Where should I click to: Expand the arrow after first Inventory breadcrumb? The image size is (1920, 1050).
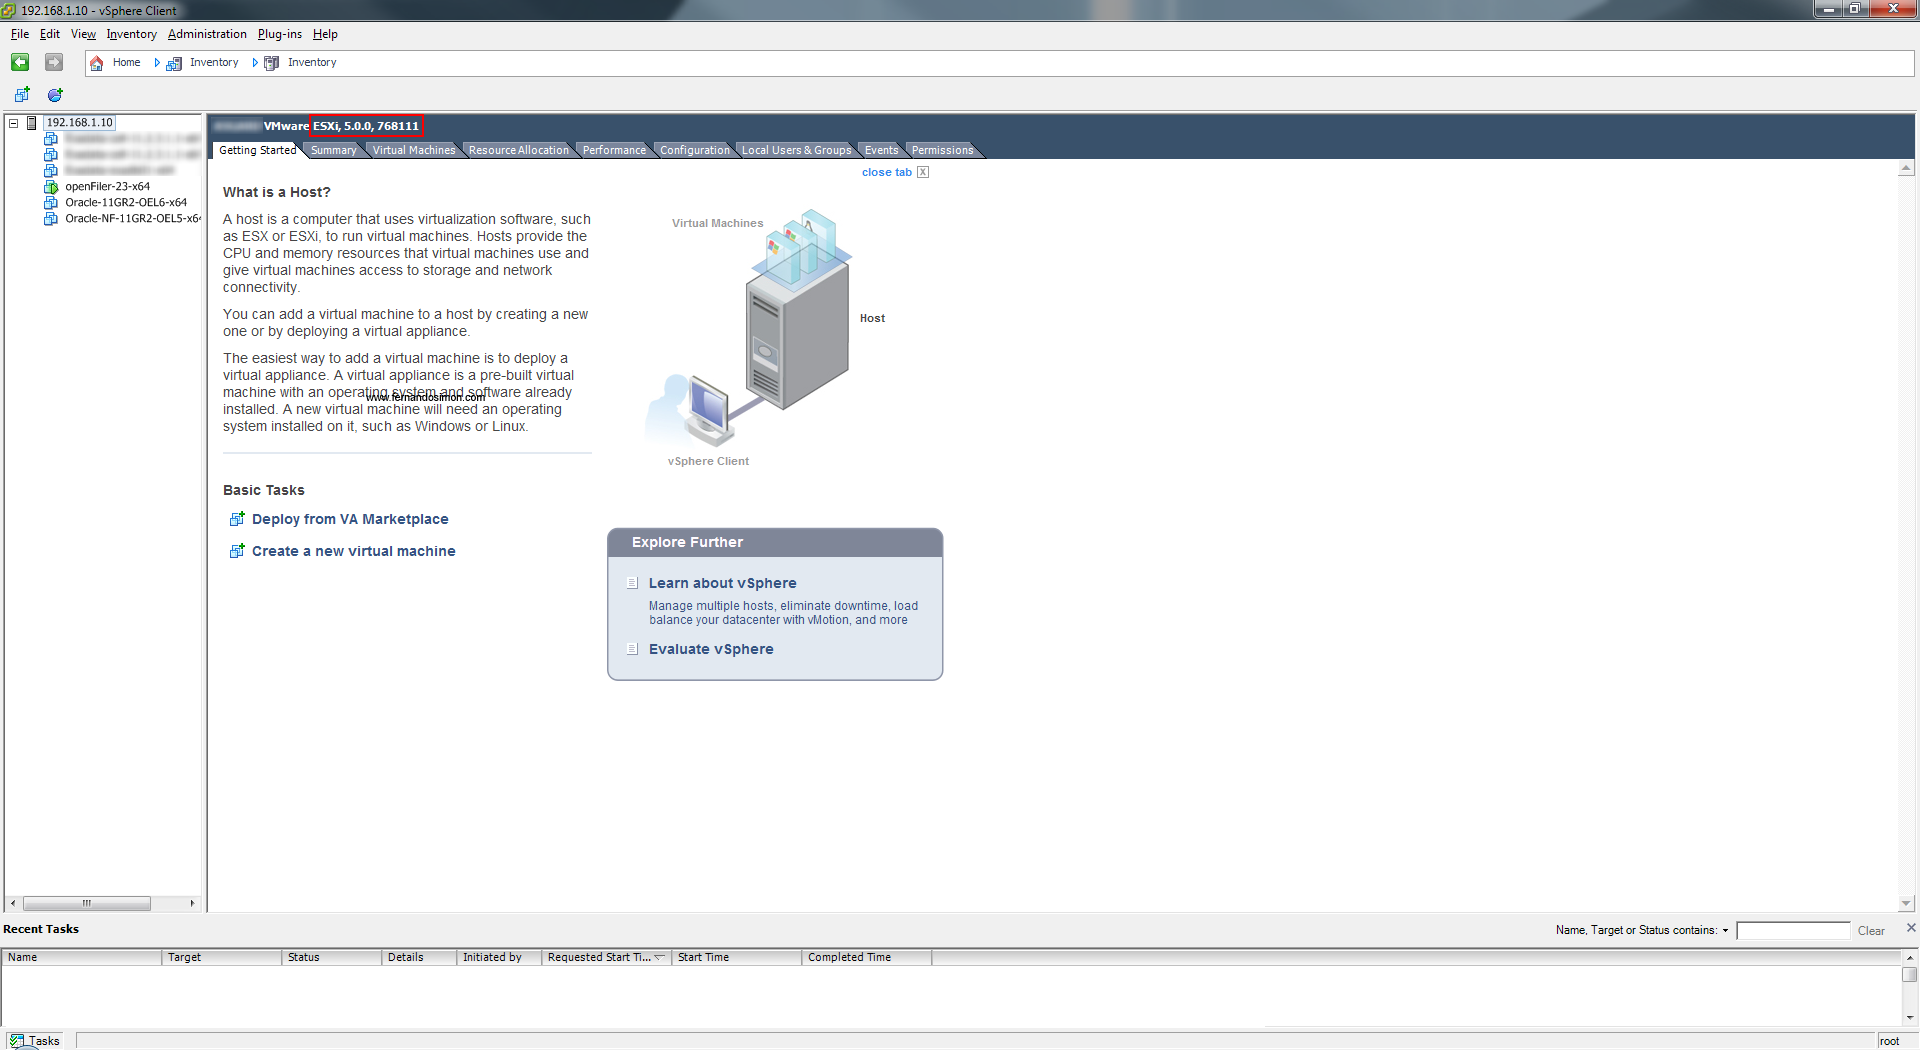pos(255,63)
